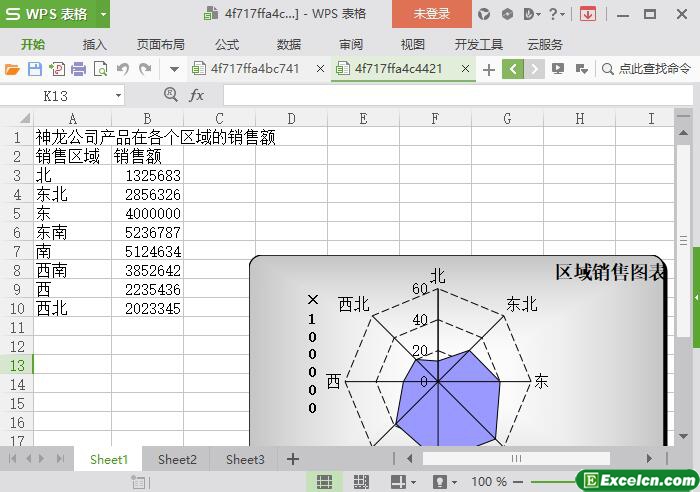Switch to Sheet2 tab
This screenshot has width=700, height=492.
tap(177, 459)
